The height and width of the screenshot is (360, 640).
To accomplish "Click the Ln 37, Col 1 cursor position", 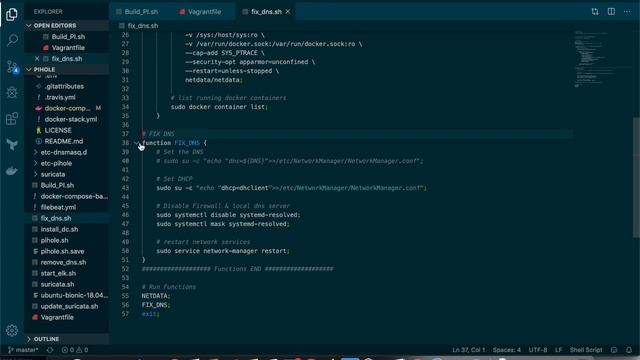I will [469, 350].
